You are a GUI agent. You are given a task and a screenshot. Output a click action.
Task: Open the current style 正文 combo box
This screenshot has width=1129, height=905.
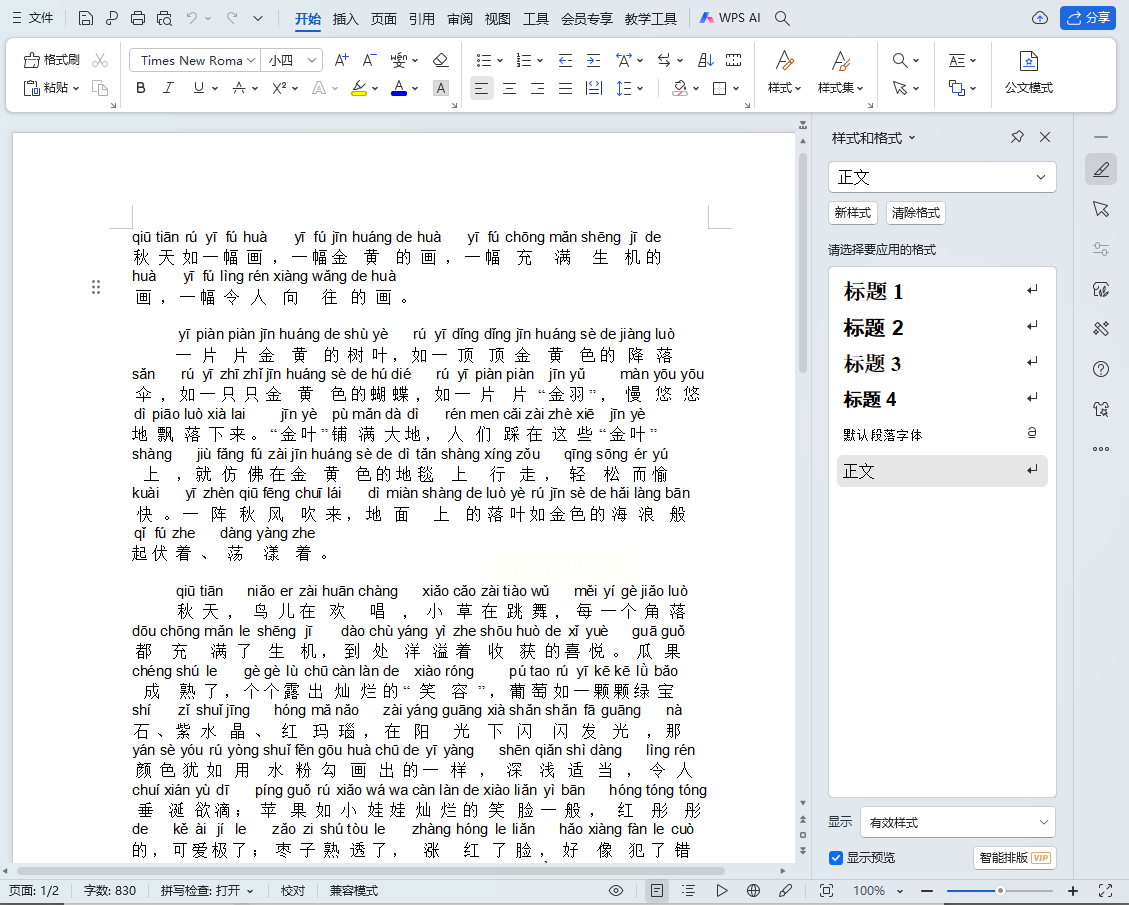(x=942, y=177)
